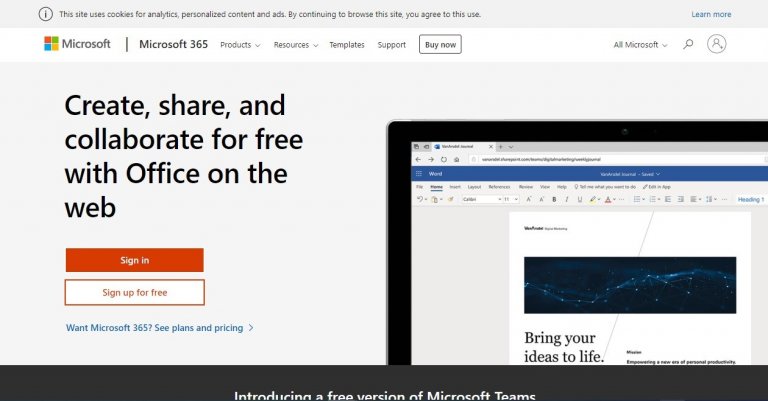Image resolution: width=768 pixels, height=401 pixels.
Task: Click the Paste clipboard icon in Word toolbar
Action: click(x=434, y=200)
